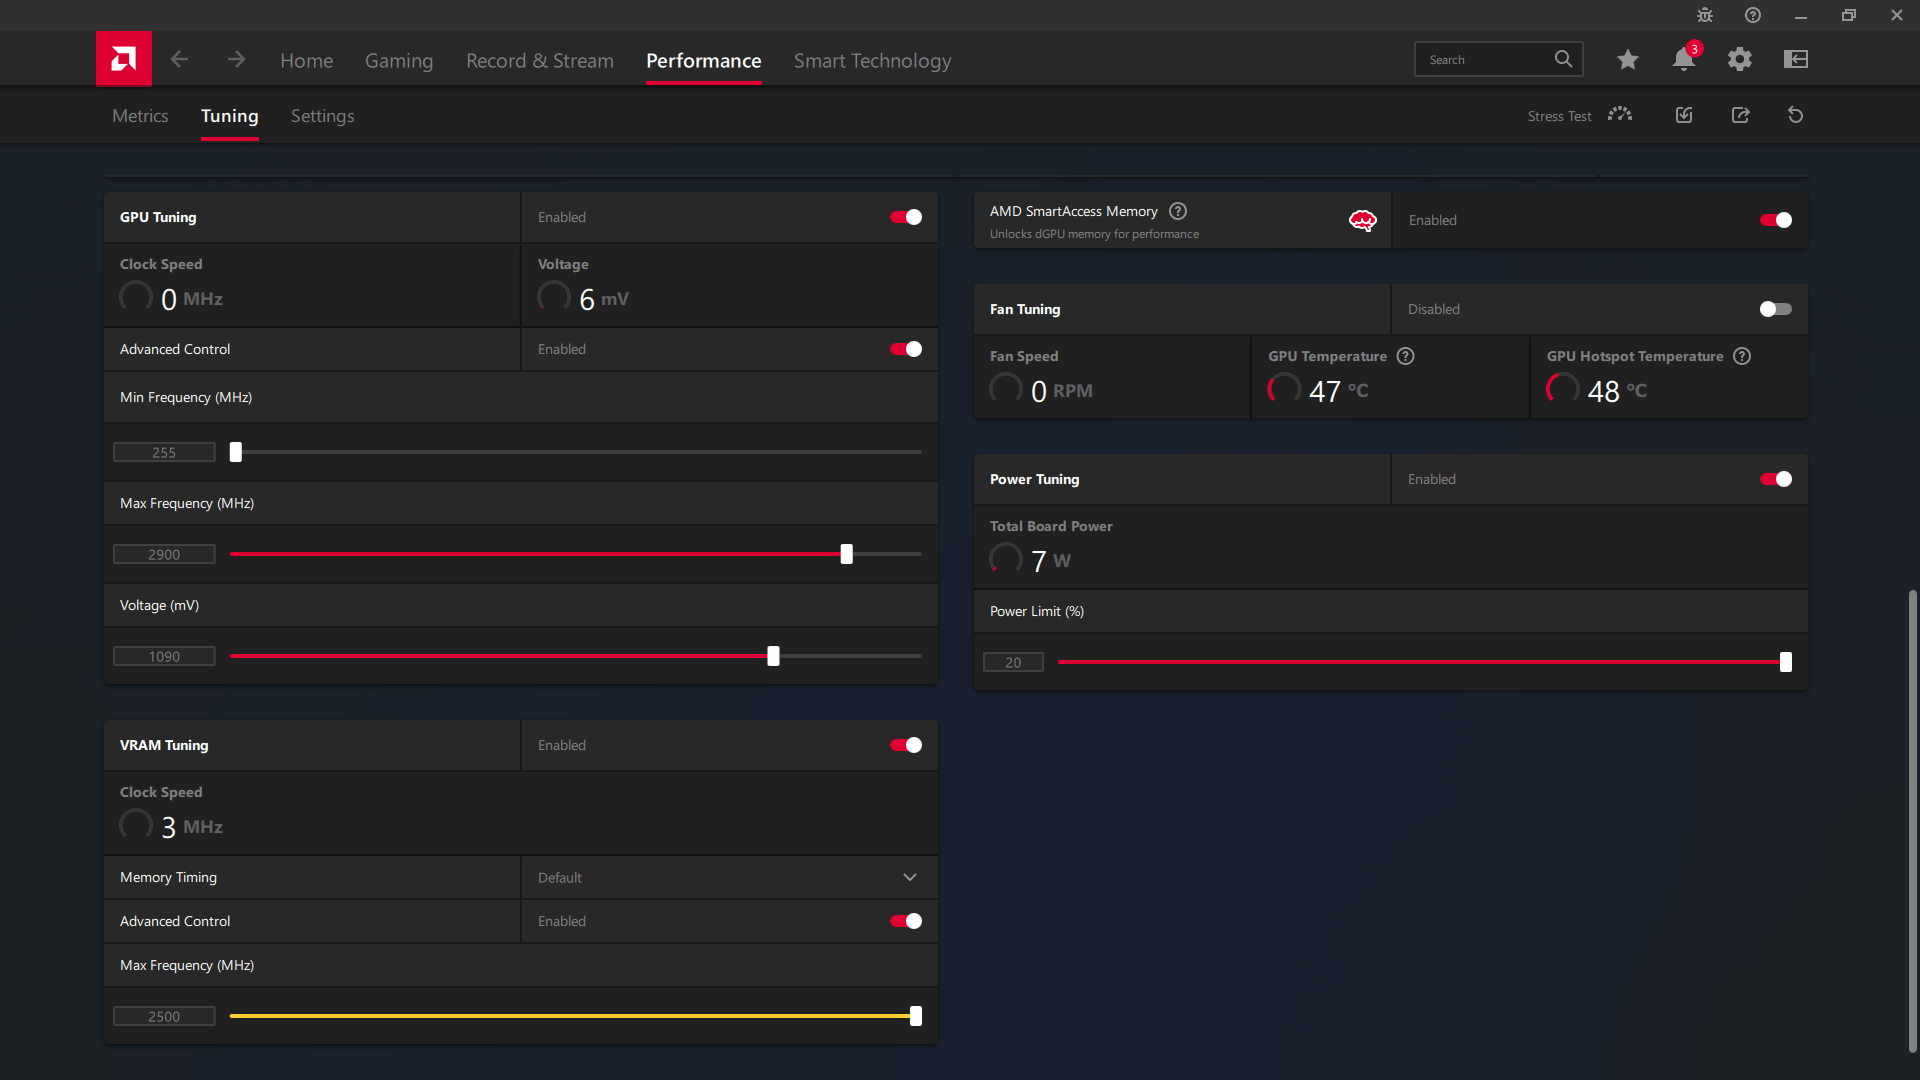Open the help question mark icon
The width and height of the screenshot is (1920, 1080).
coord(1753,15)
